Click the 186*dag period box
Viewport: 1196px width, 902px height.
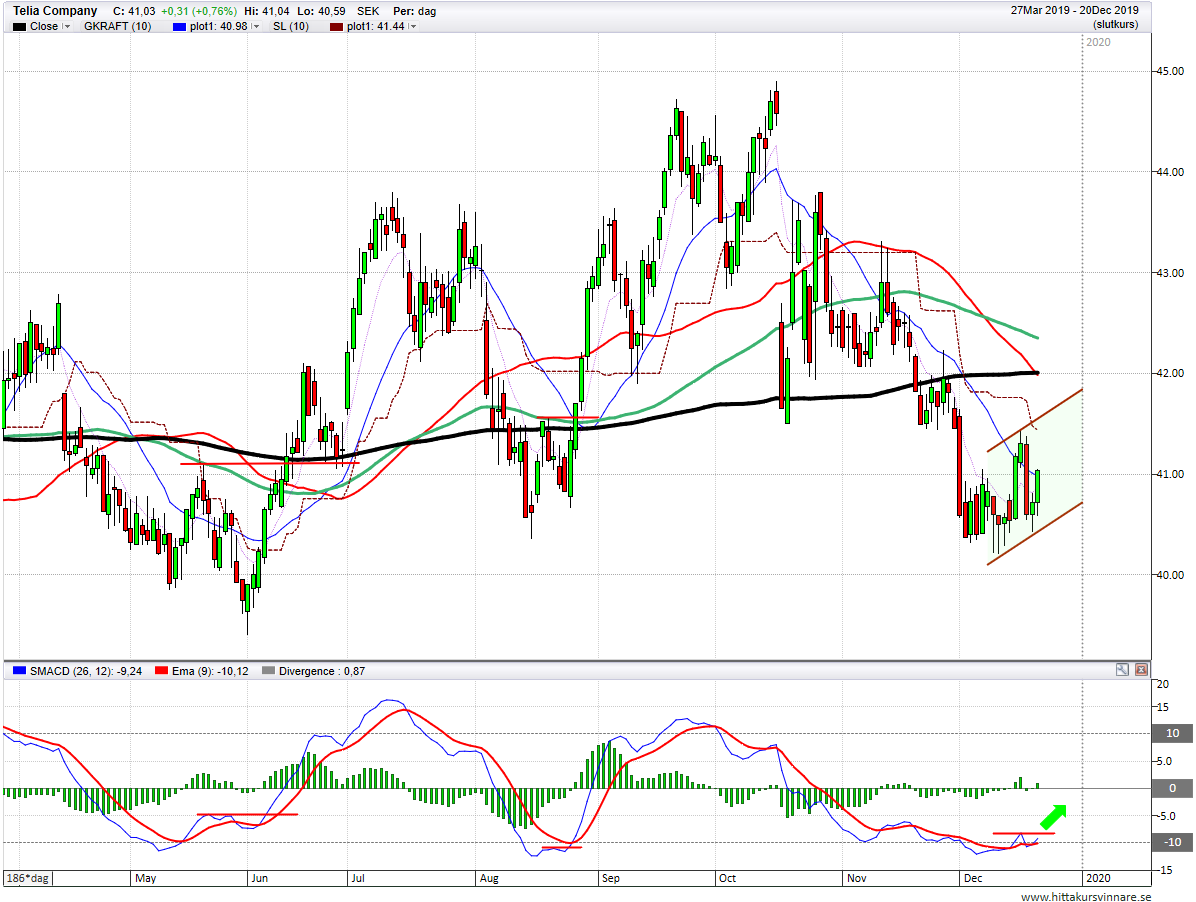27,878
